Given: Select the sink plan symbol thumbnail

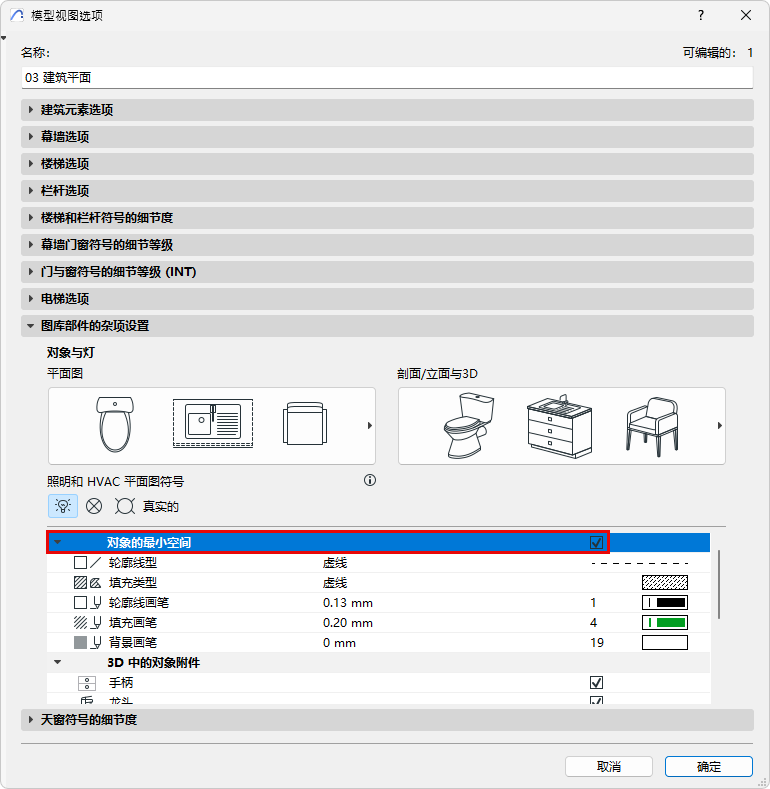Looking at the screenshot, I should (x=213, y=423).
